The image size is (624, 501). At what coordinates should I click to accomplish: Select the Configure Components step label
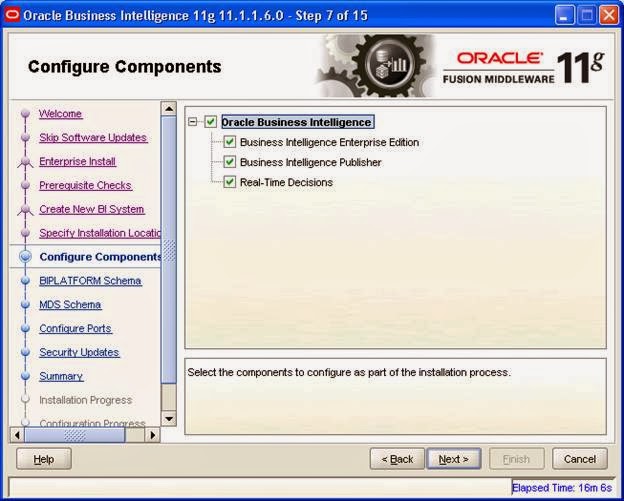(x=100, y=257)
